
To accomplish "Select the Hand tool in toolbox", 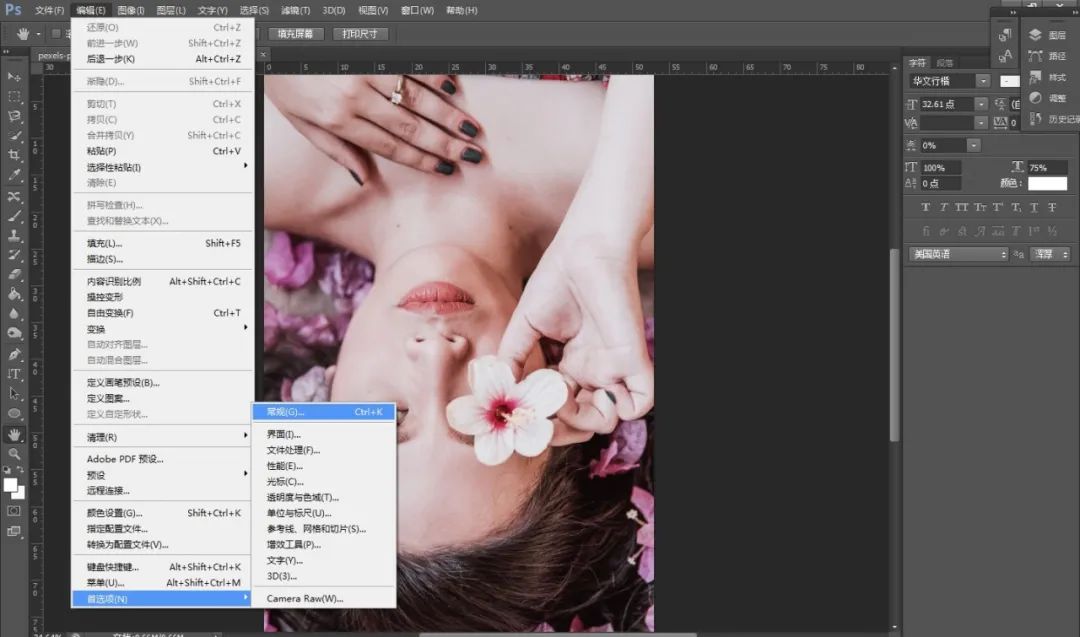I will (14, 435).
